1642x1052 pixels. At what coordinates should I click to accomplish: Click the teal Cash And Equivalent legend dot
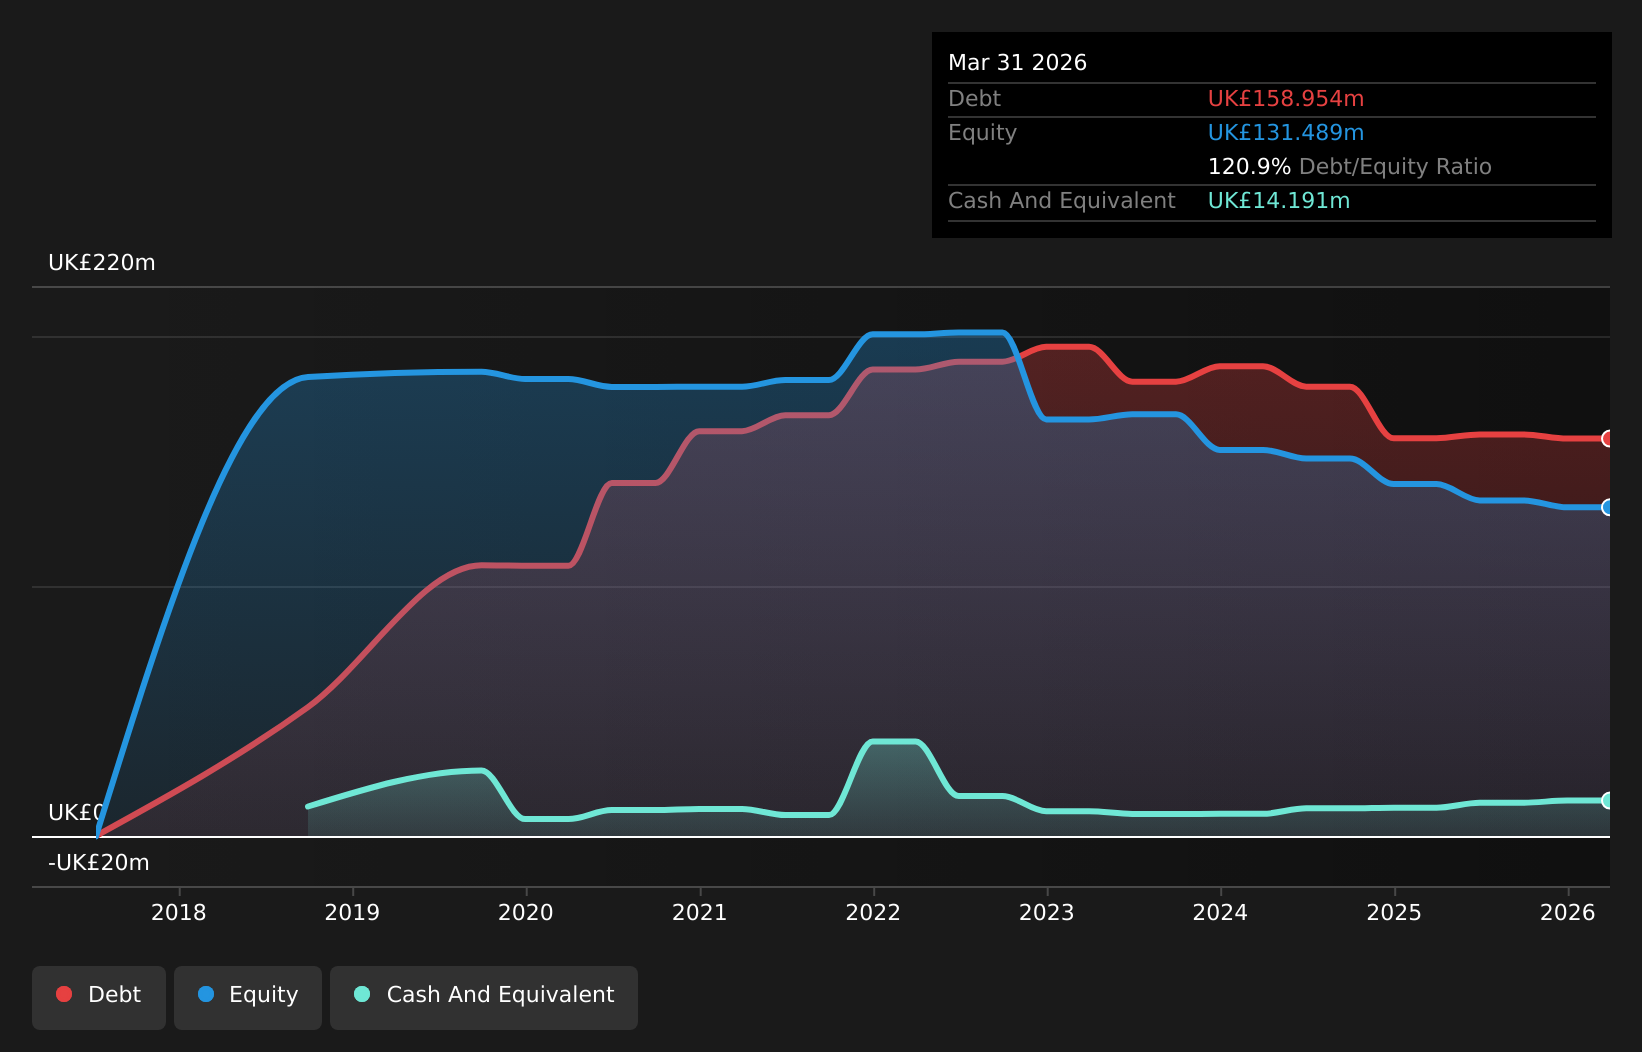point(362,994)
